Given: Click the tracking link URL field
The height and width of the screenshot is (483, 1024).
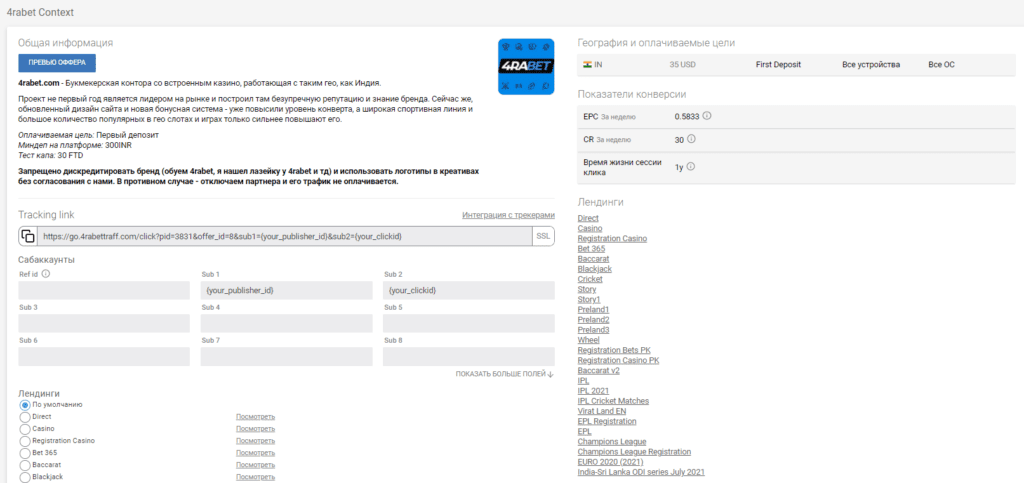Looking at the screenshot, I should point(285,236).
